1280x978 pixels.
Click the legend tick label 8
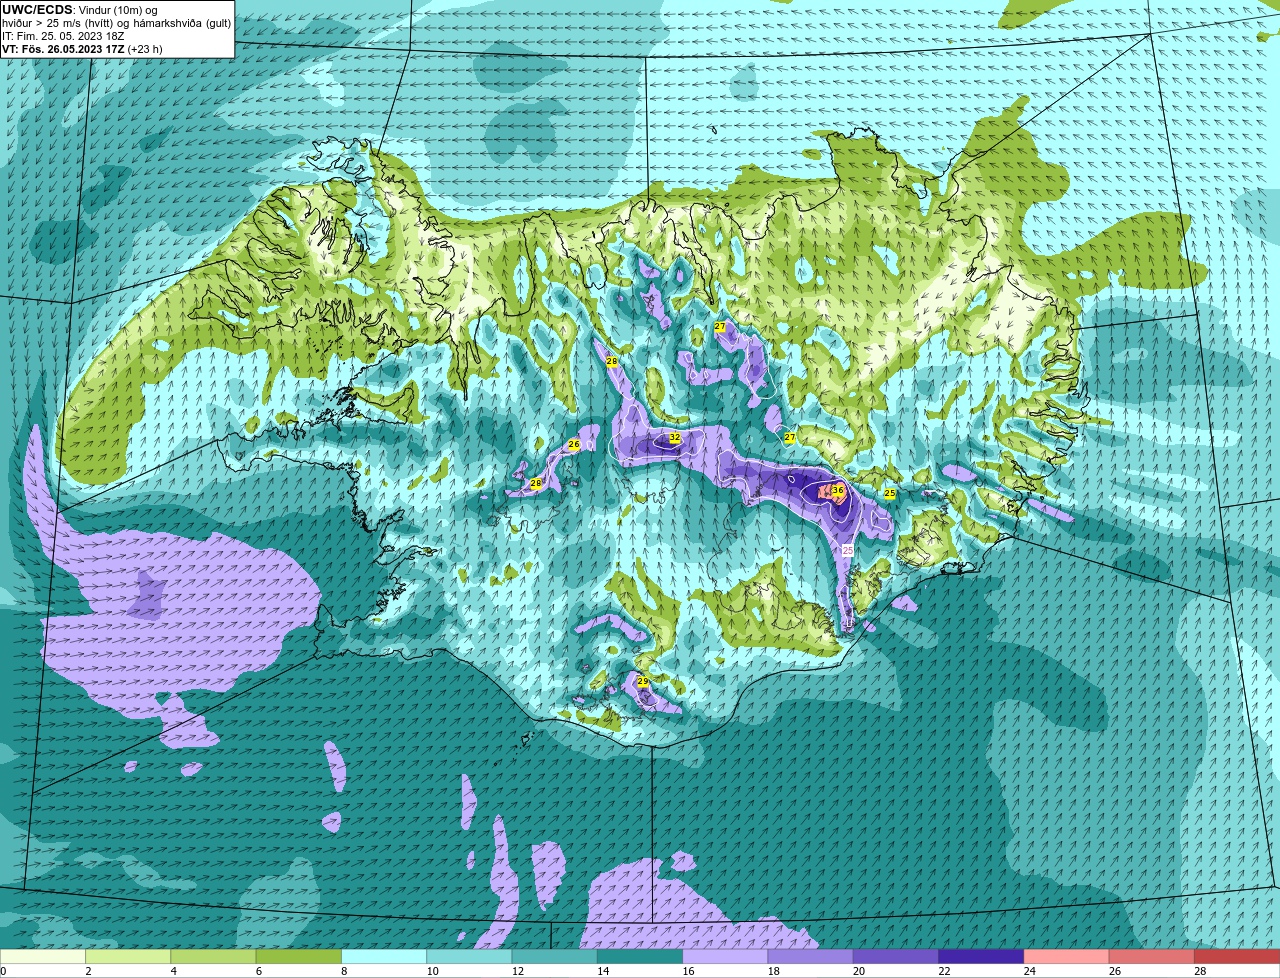click(x=344, y=971)
